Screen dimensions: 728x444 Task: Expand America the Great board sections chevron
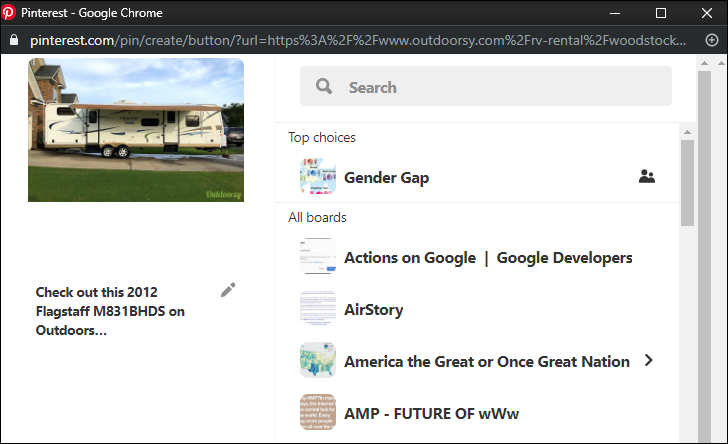coord(649,360)
